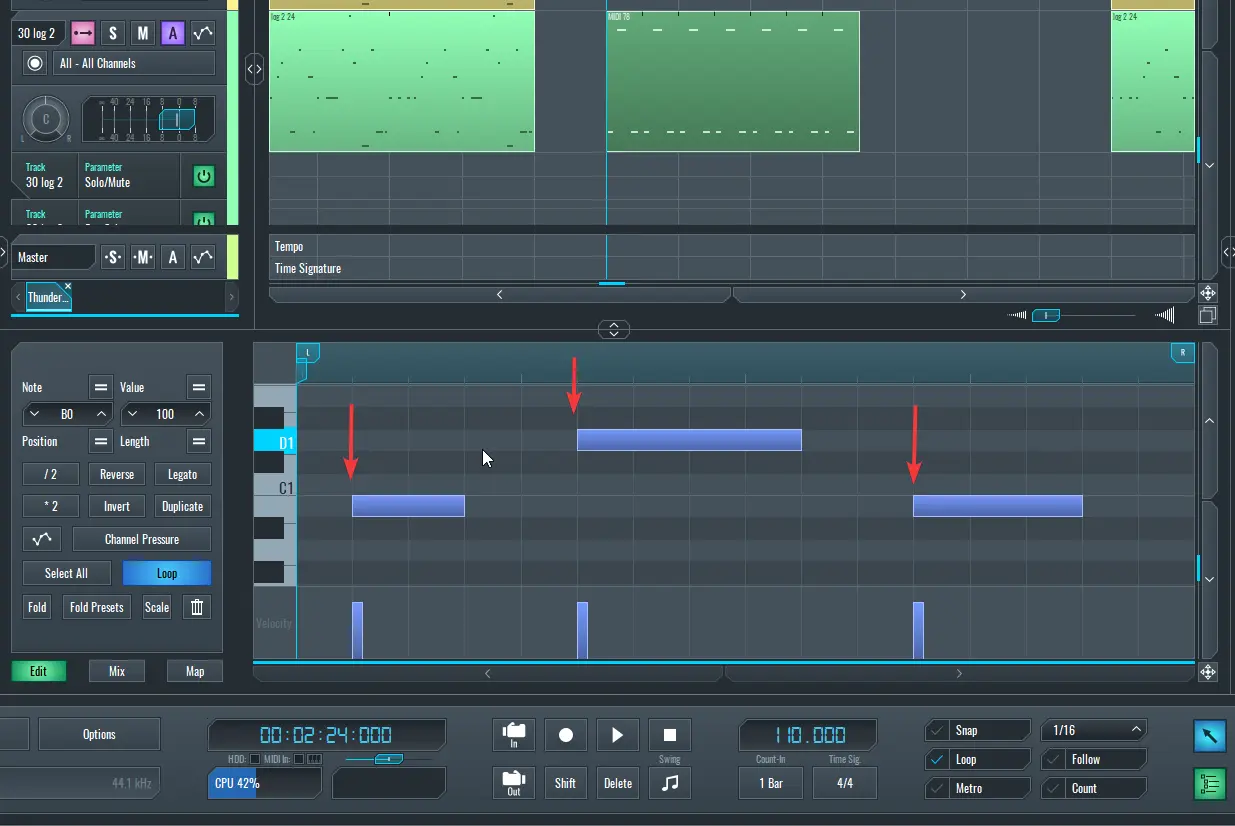Image resolution: width=1235 pixels, height=826 pixels.
Task: Select the D1 note in the piano roll
Action: 689,440
